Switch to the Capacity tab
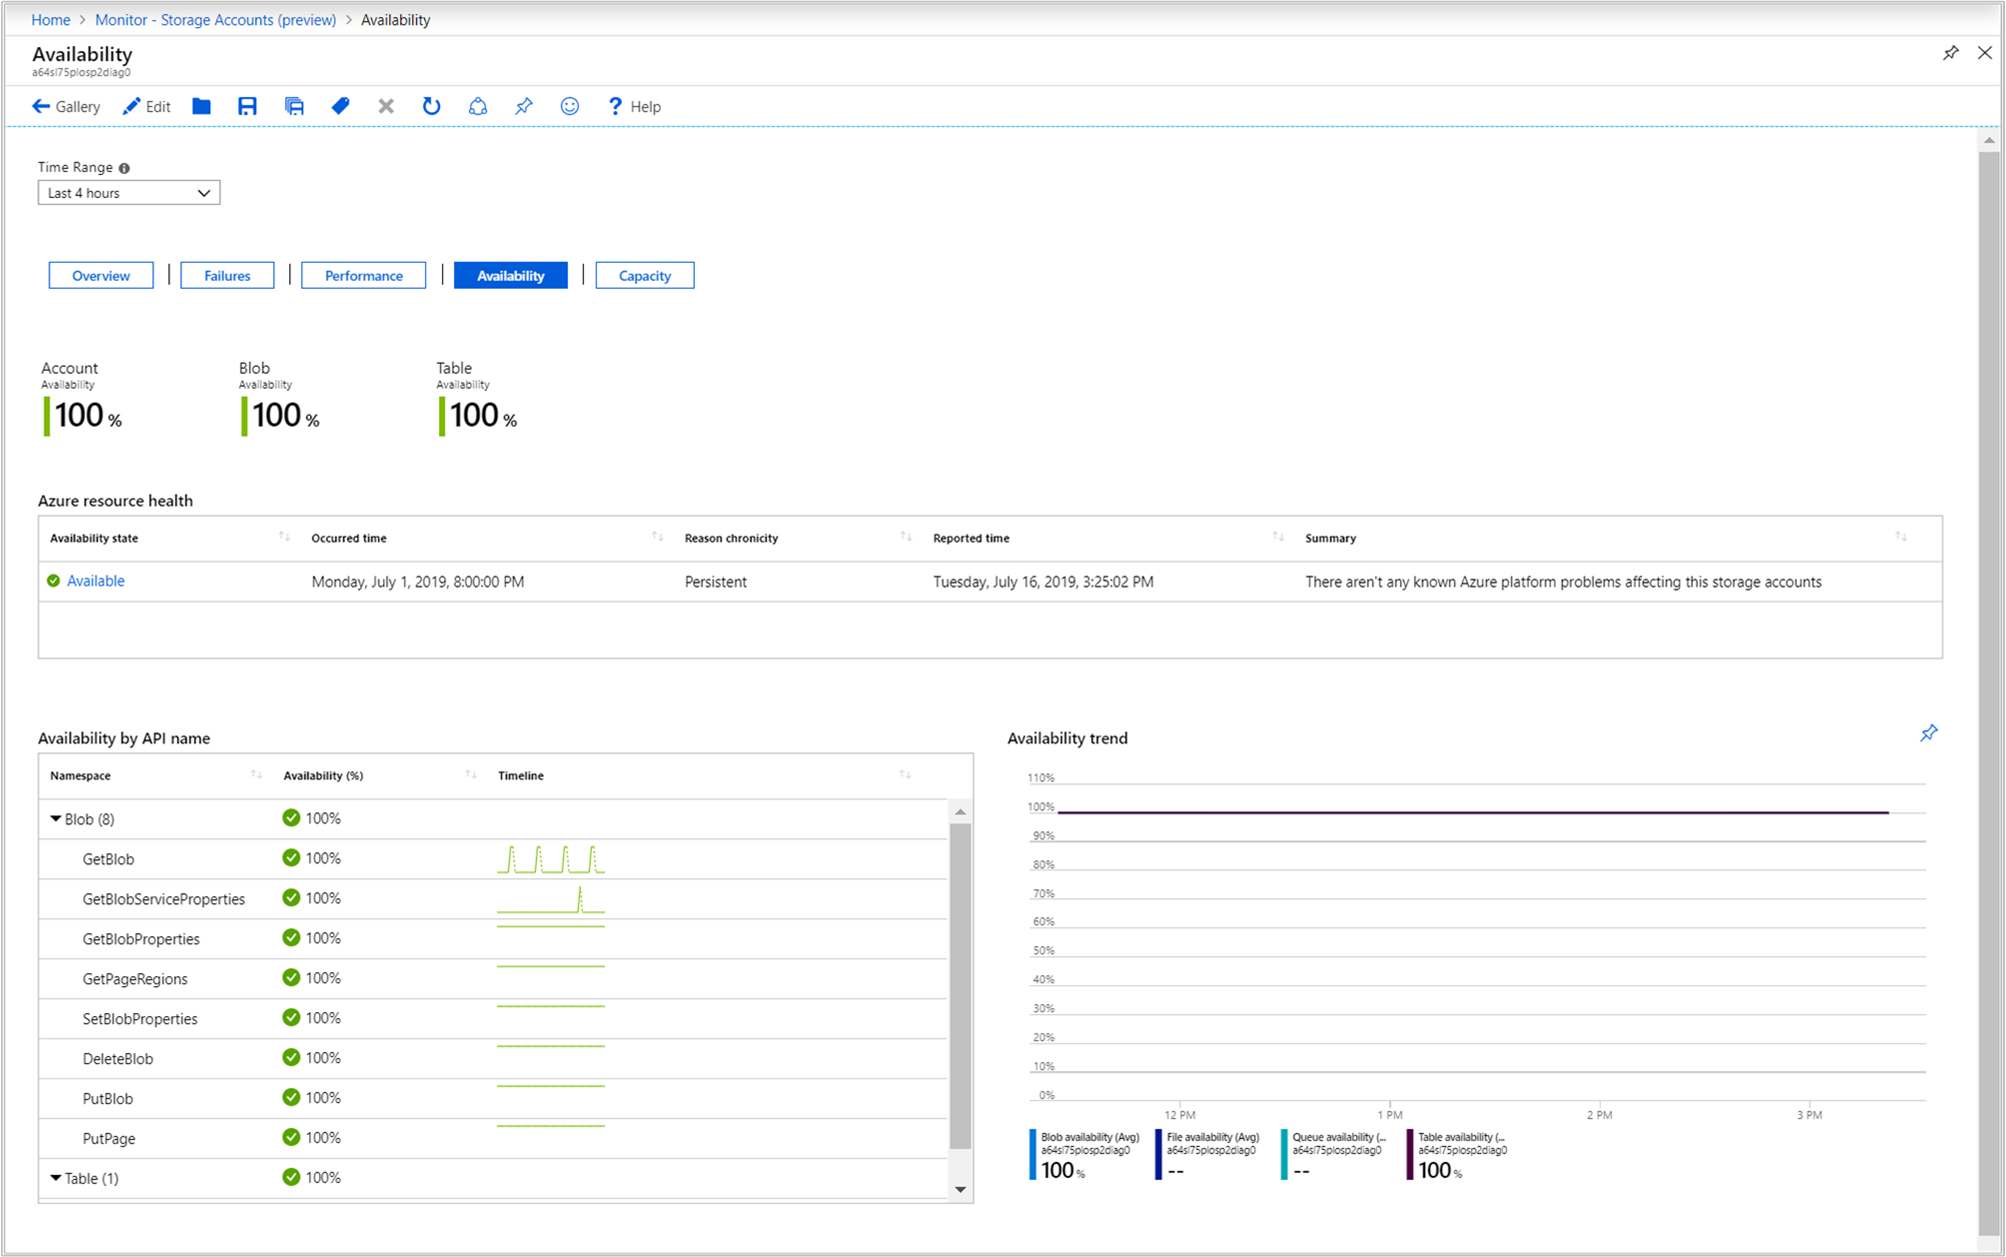 (x=641, y=275)
